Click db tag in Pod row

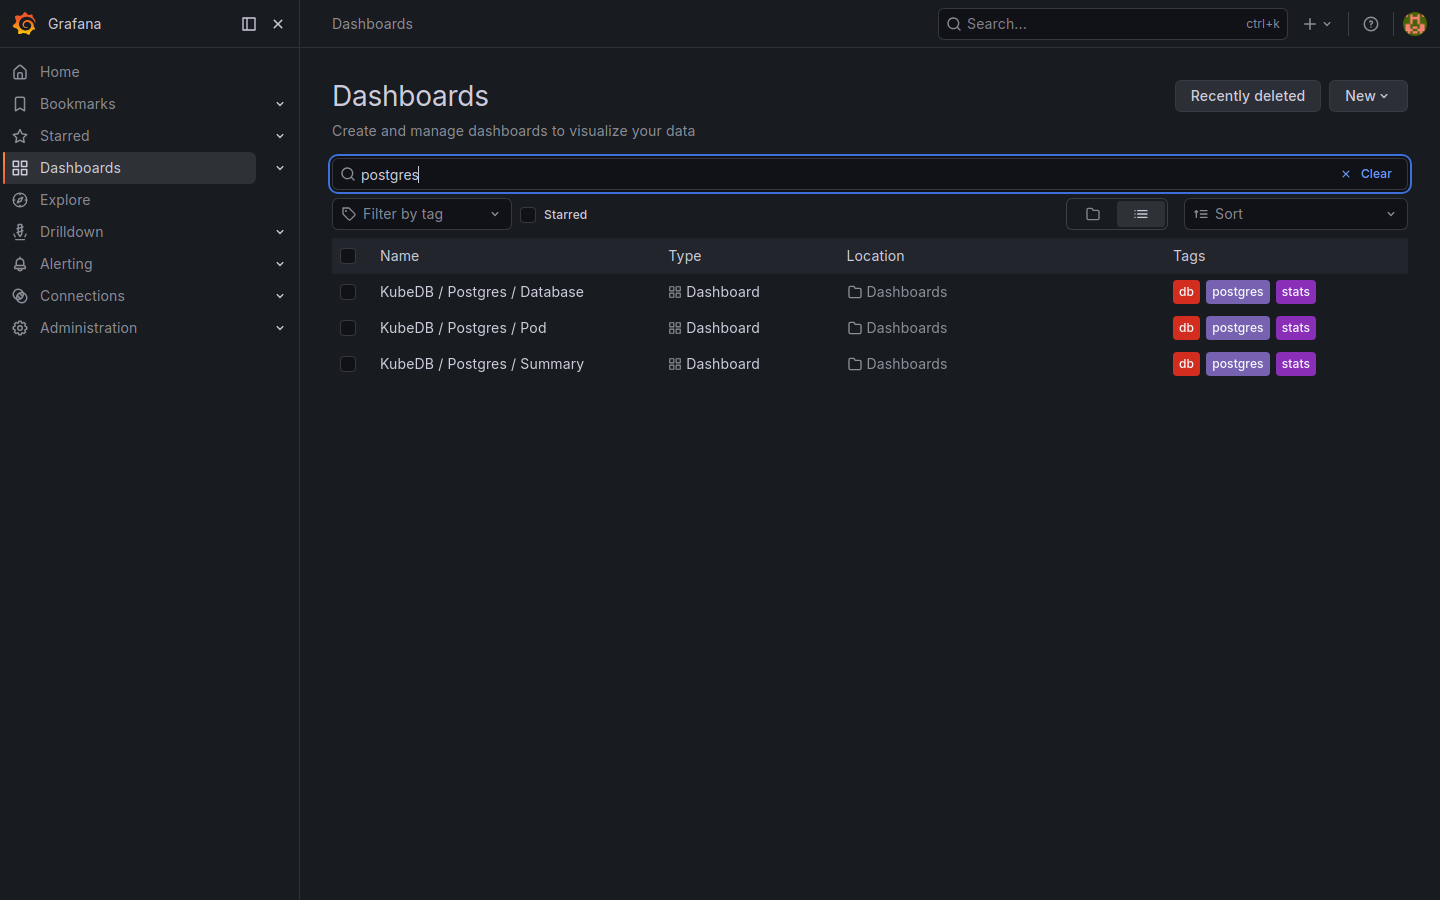(x=1186, y=328)
